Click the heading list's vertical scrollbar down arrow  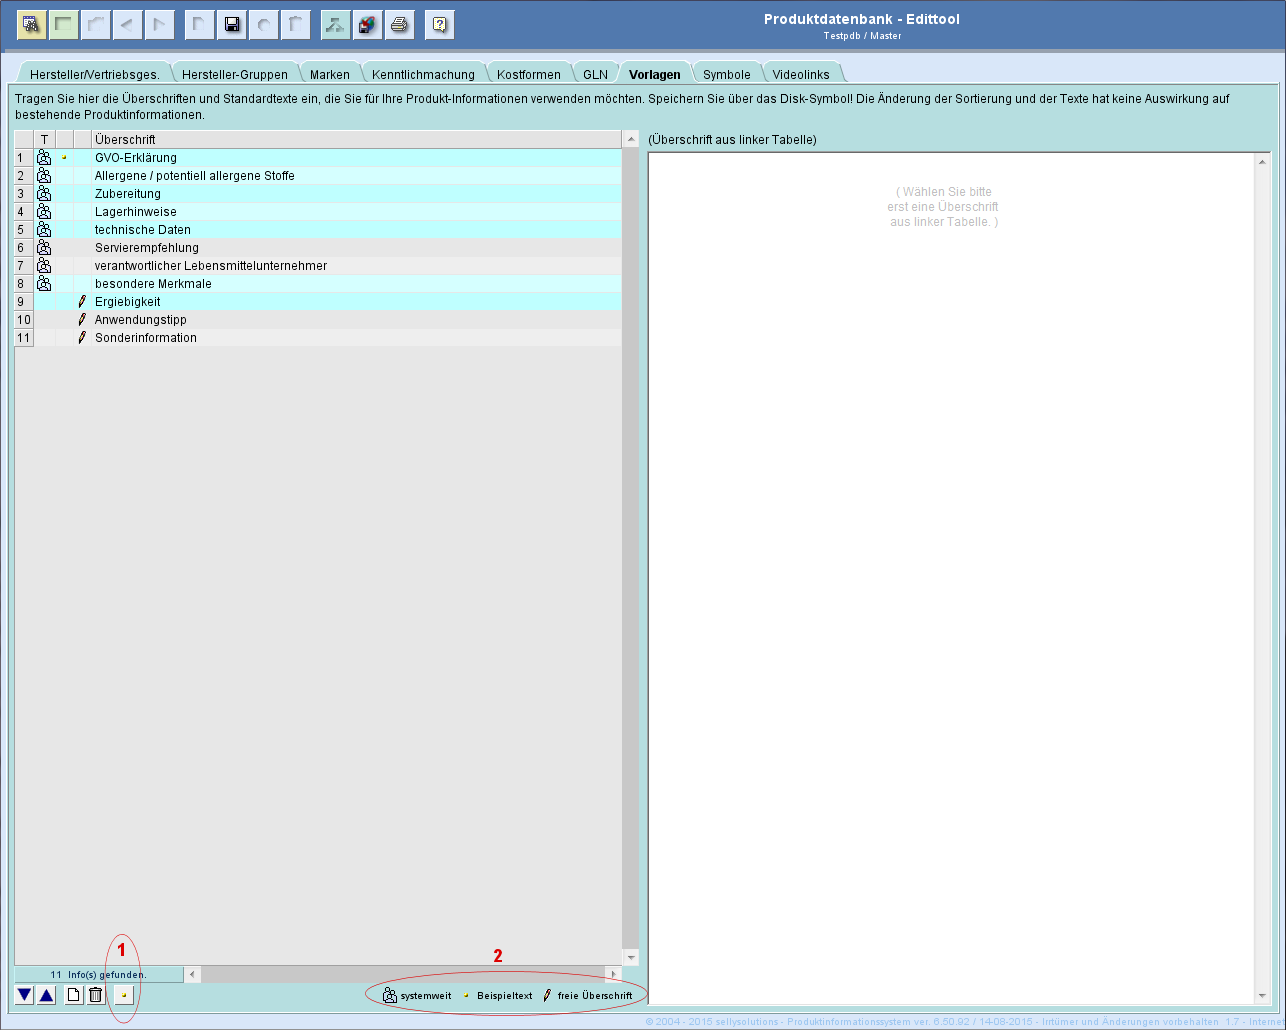[630, 958]
